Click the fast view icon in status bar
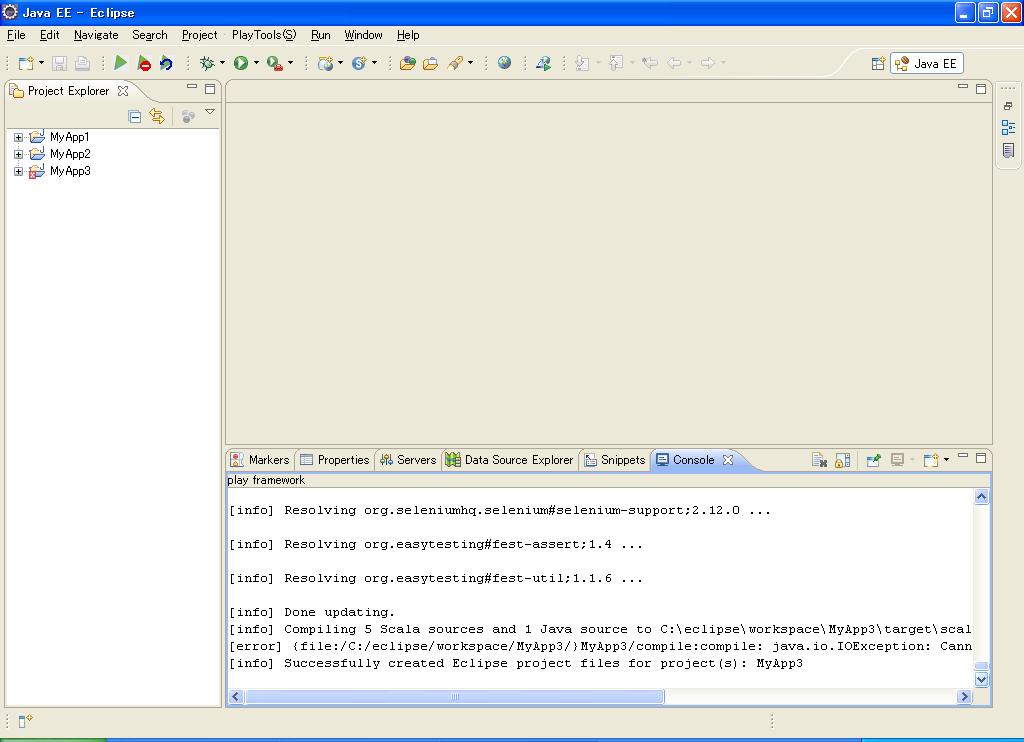Image resolution: width=1024 pixels, height=742 pixels. point(25,720)
